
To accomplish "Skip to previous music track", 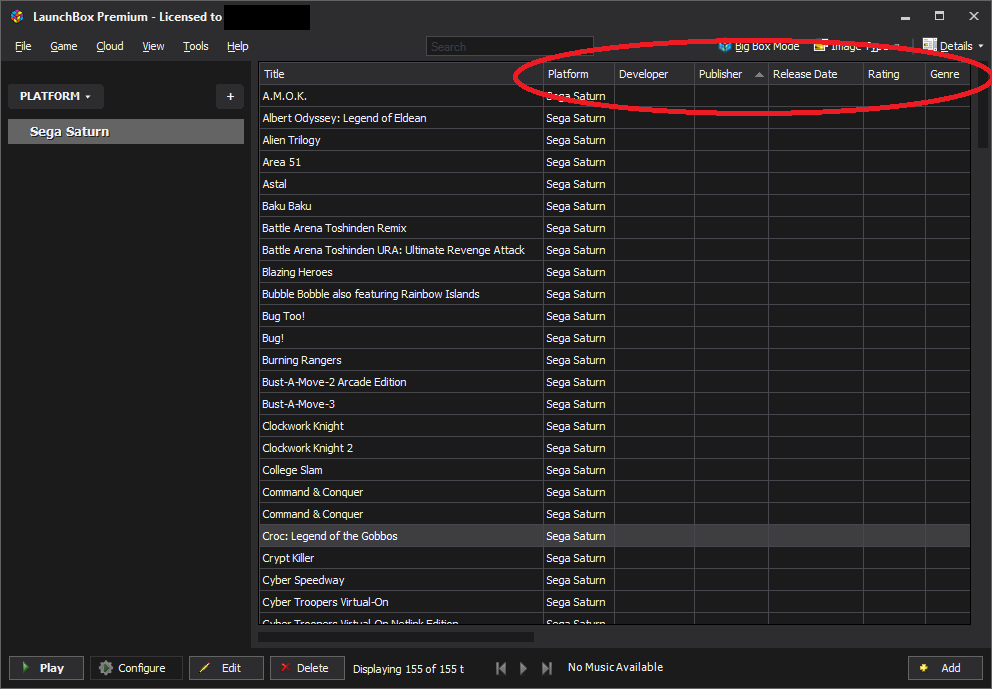I will (x=501, y=668).
